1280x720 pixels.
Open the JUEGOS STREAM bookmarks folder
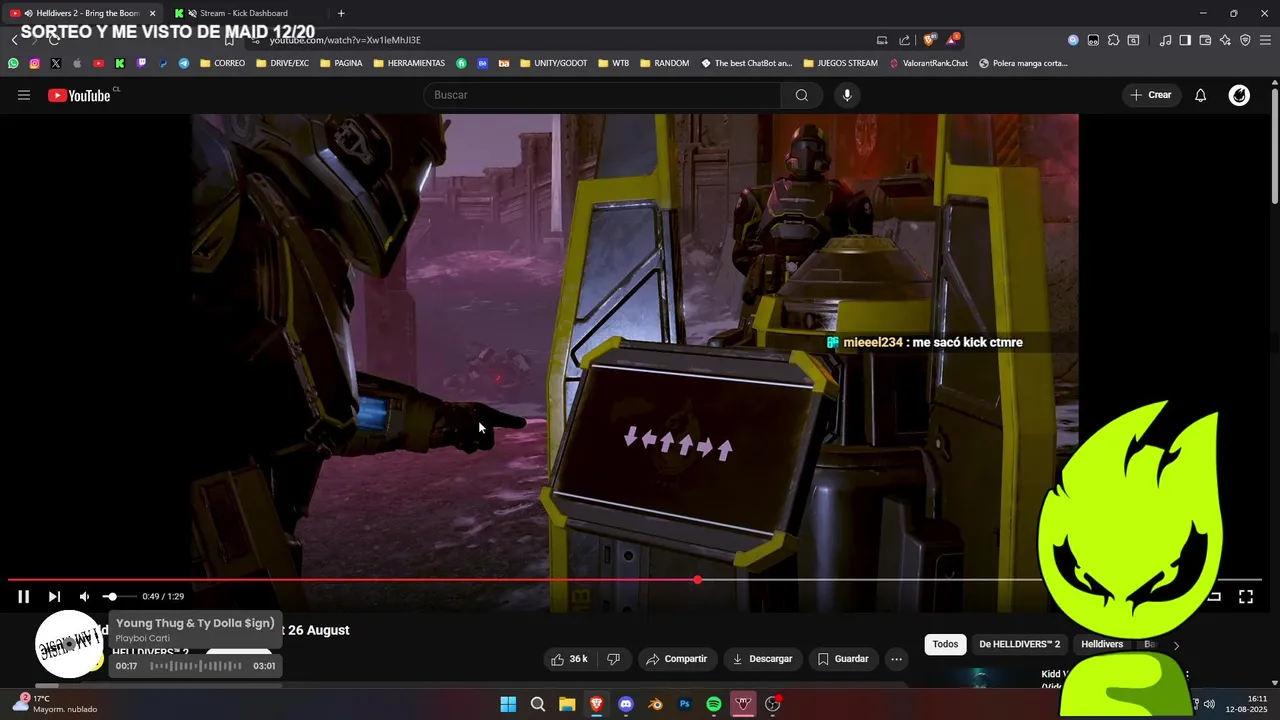pyautogui.click(x=840, y=63)
